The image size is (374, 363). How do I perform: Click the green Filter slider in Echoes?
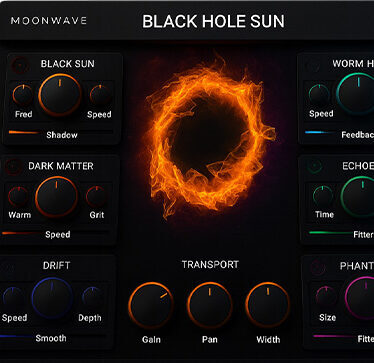[x=341, y=233]
